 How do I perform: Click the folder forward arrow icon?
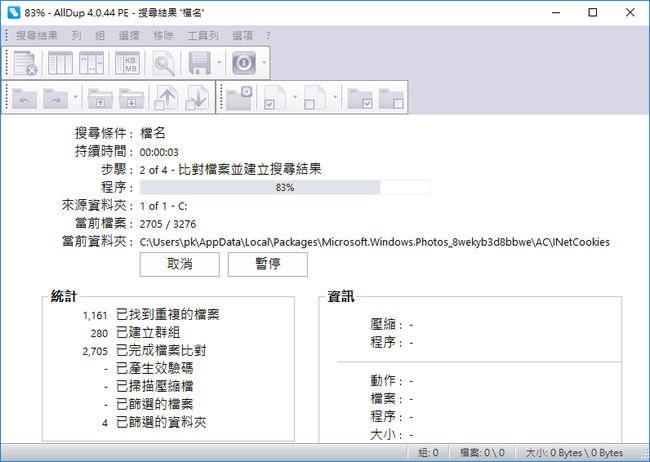pos(56,98)
